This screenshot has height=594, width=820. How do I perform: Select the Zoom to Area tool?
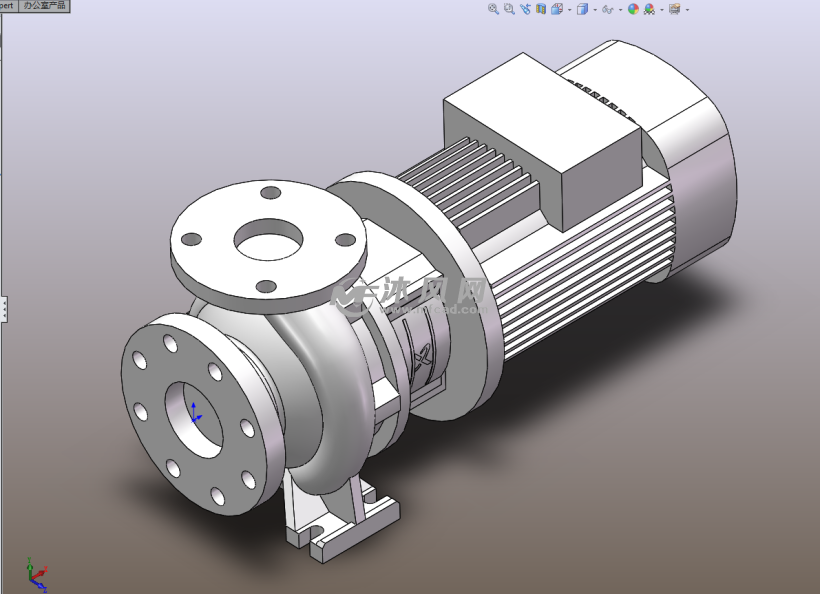(509, 9)
